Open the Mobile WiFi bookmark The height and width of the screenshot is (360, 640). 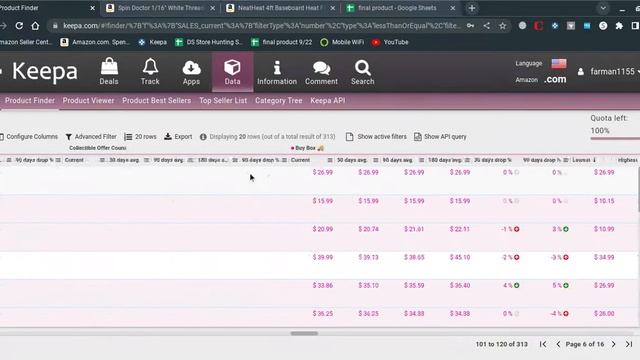(x=342, y=42)
